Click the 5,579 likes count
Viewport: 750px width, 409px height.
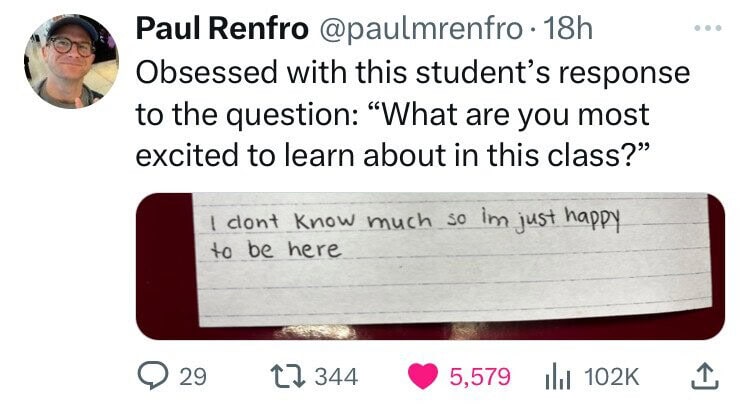tap(480, 376)
